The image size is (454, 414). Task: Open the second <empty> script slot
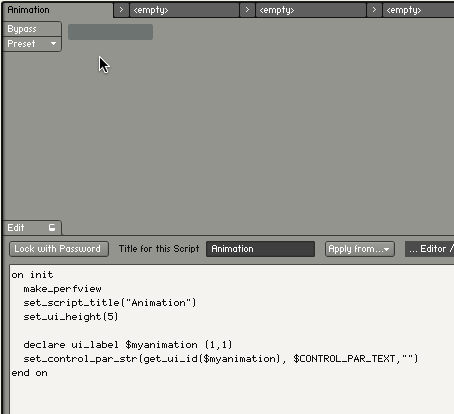pos(311,10)
